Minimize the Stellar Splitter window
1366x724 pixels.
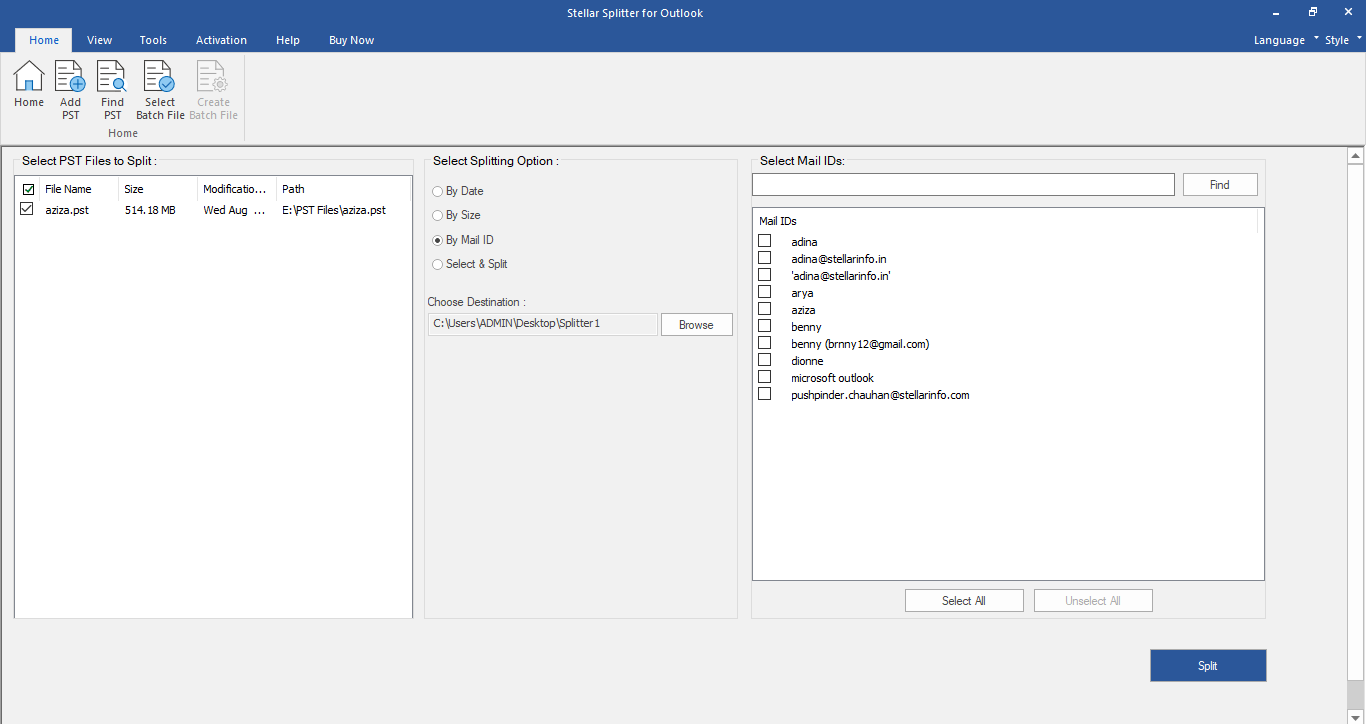click(1275, 12)
